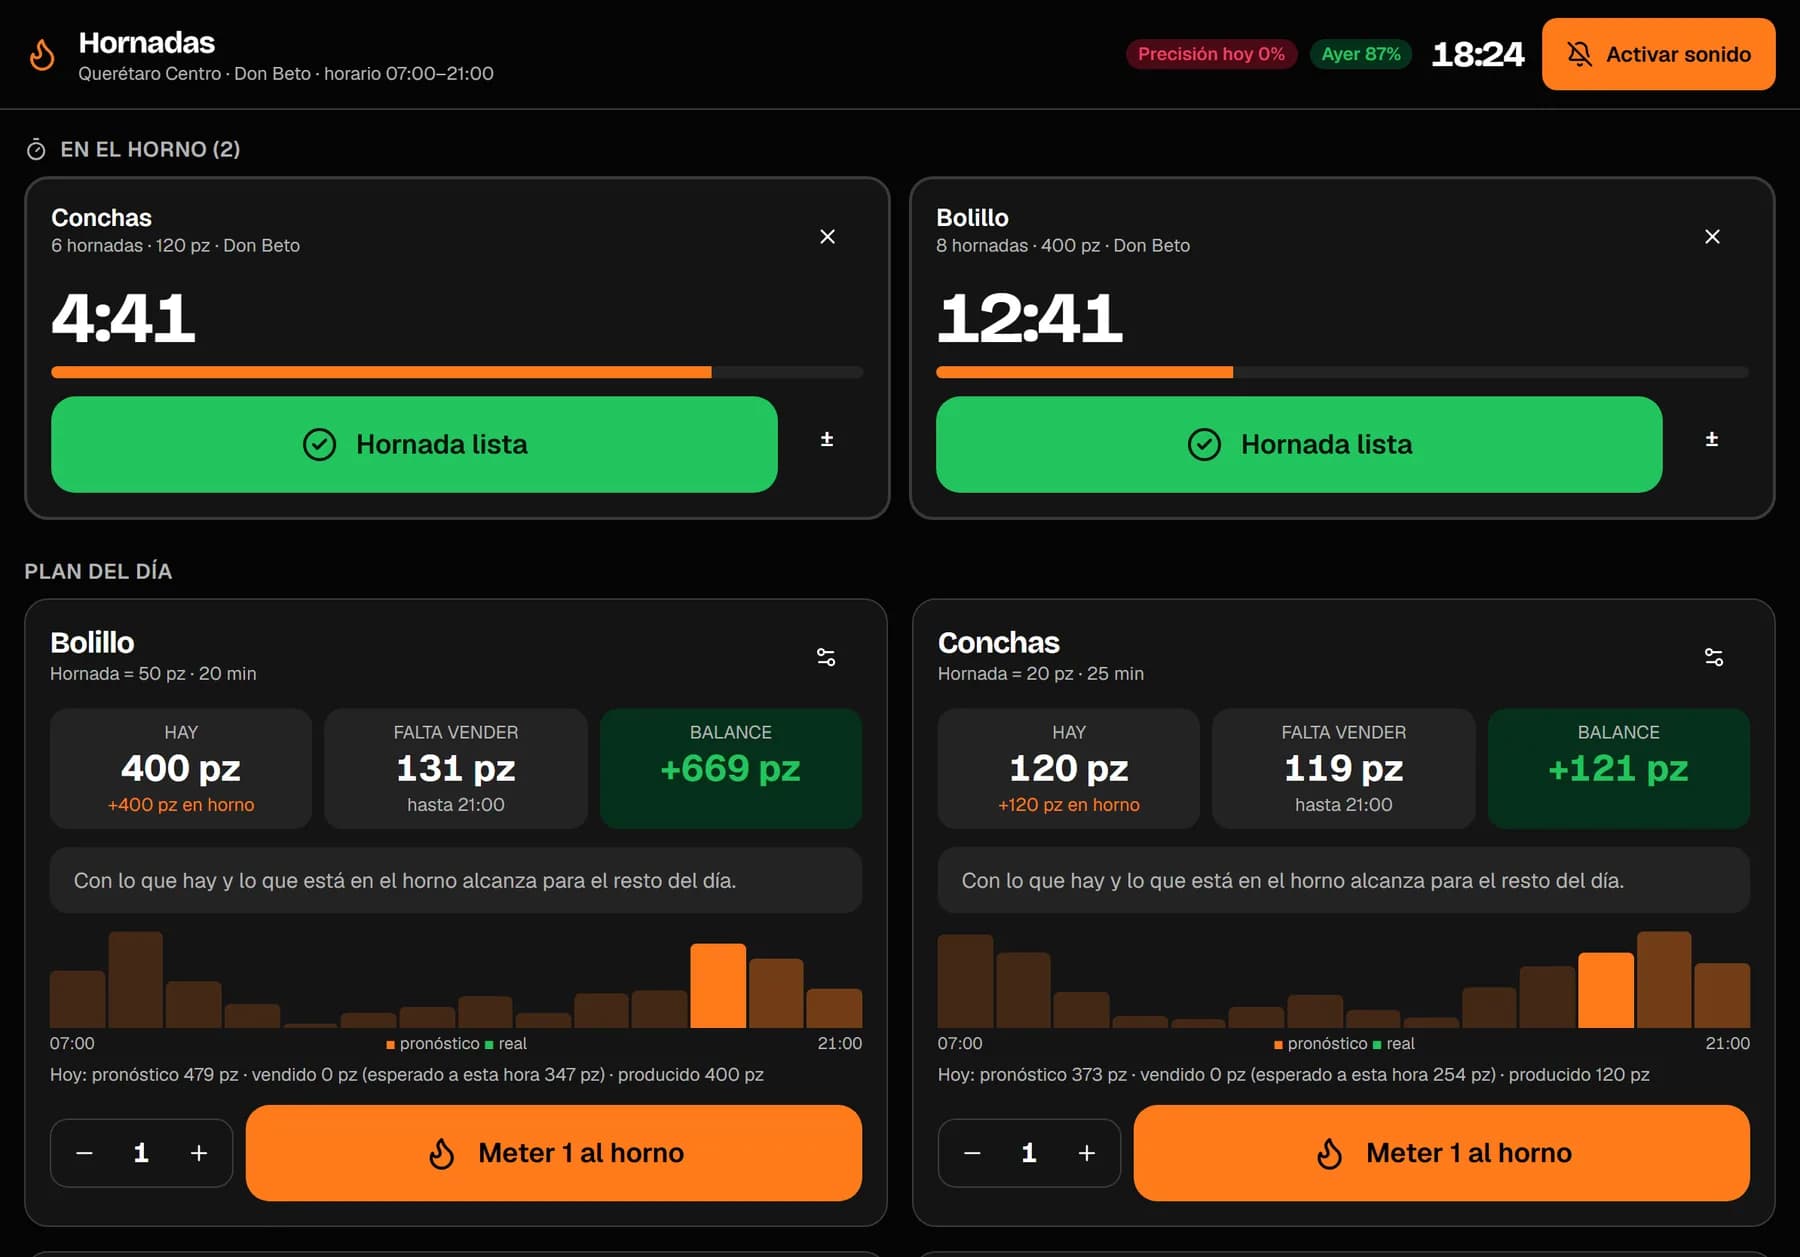Screen dimensions: 1800x1257
Task: Click the 12:41 Bolillo countdown timer
Action: 1030,319
